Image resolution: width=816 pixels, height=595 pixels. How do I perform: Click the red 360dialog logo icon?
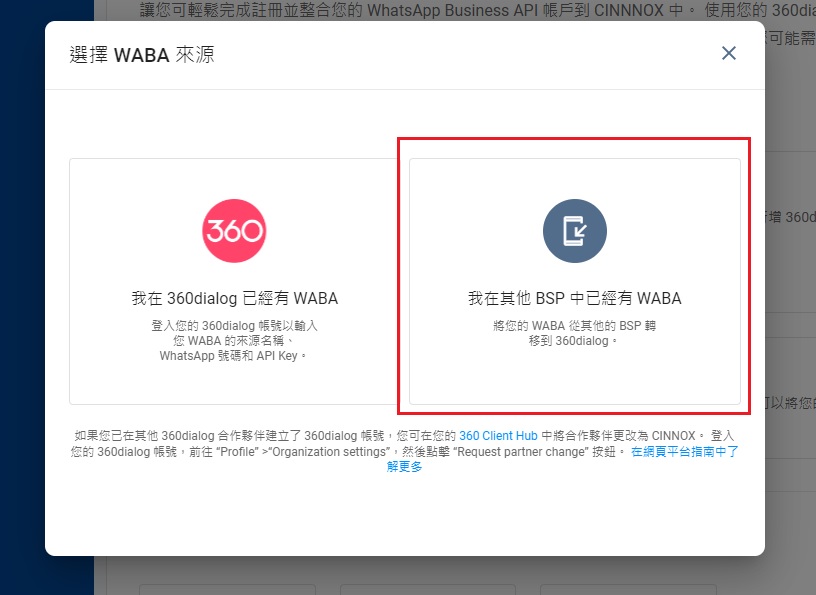(x=234, y=231)
